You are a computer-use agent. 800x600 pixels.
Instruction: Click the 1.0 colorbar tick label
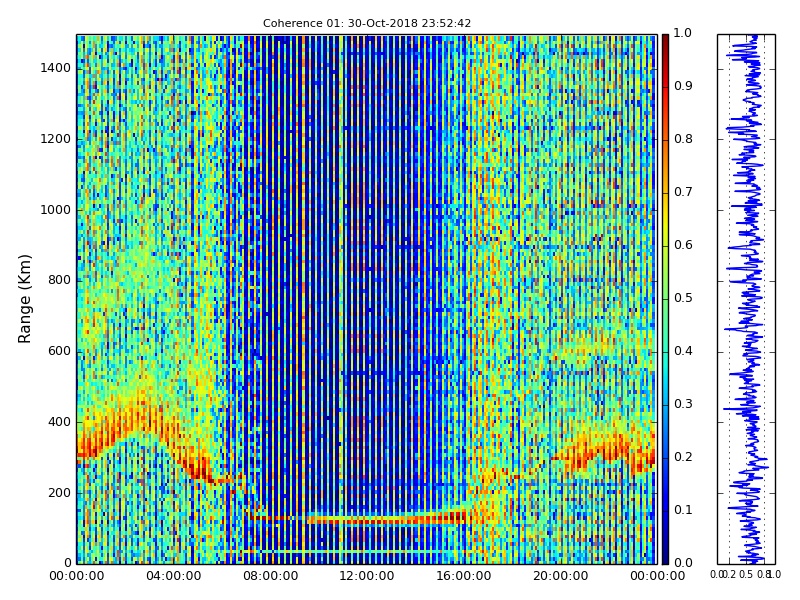(683, 33)
